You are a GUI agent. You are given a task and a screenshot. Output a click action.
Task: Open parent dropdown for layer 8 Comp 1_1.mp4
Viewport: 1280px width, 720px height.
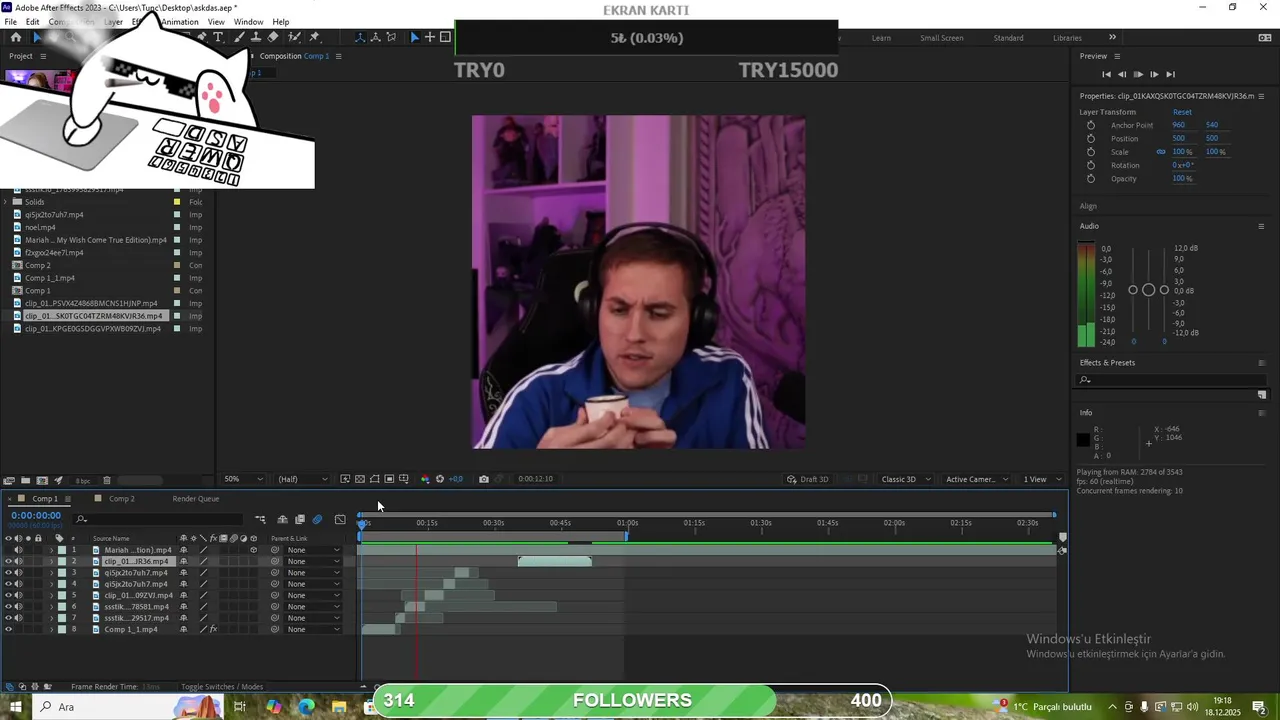click(313, 629)
